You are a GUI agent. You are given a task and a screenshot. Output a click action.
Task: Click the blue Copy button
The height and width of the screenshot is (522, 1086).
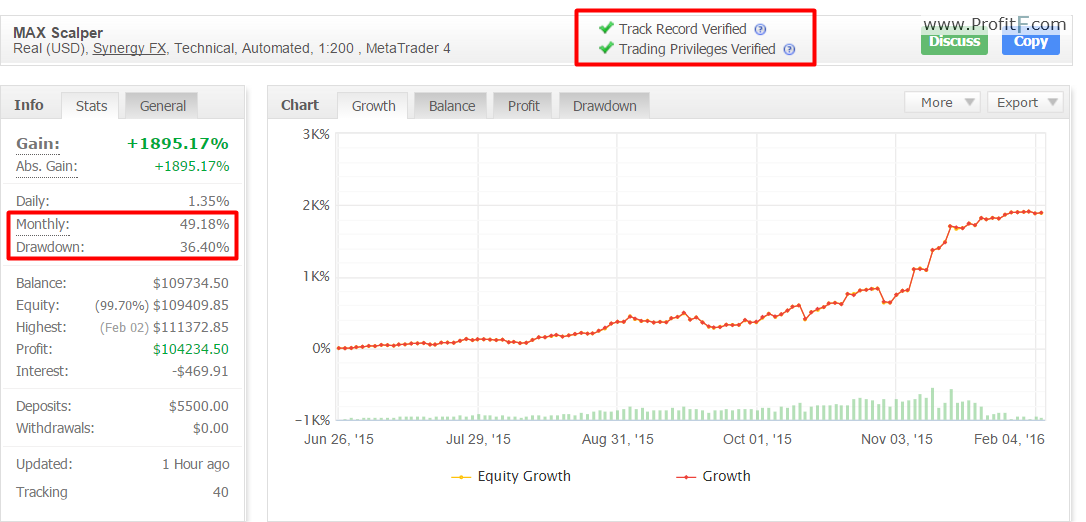[x=1031, y=42]
